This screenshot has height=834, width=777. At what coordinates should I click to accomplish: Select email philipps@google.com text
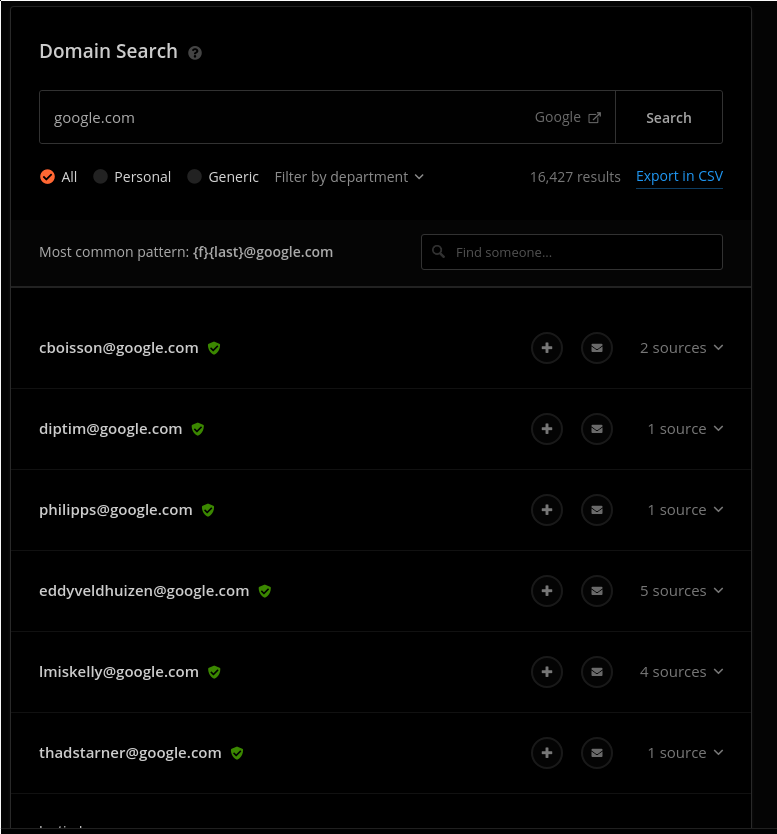(115, 510)
